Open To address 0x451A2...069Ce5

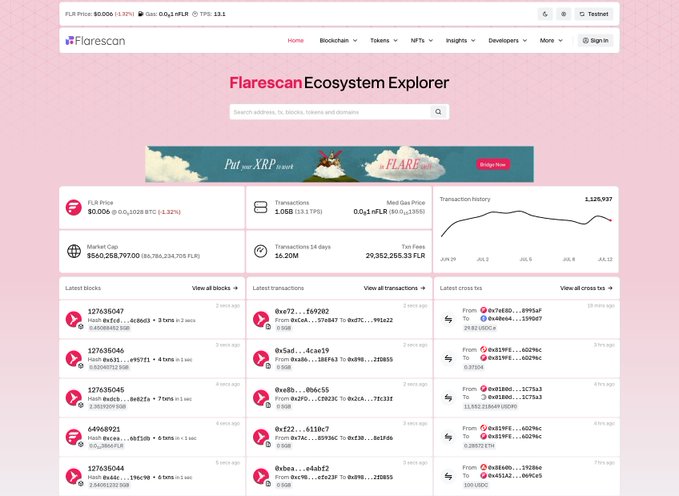click(514, 476)
